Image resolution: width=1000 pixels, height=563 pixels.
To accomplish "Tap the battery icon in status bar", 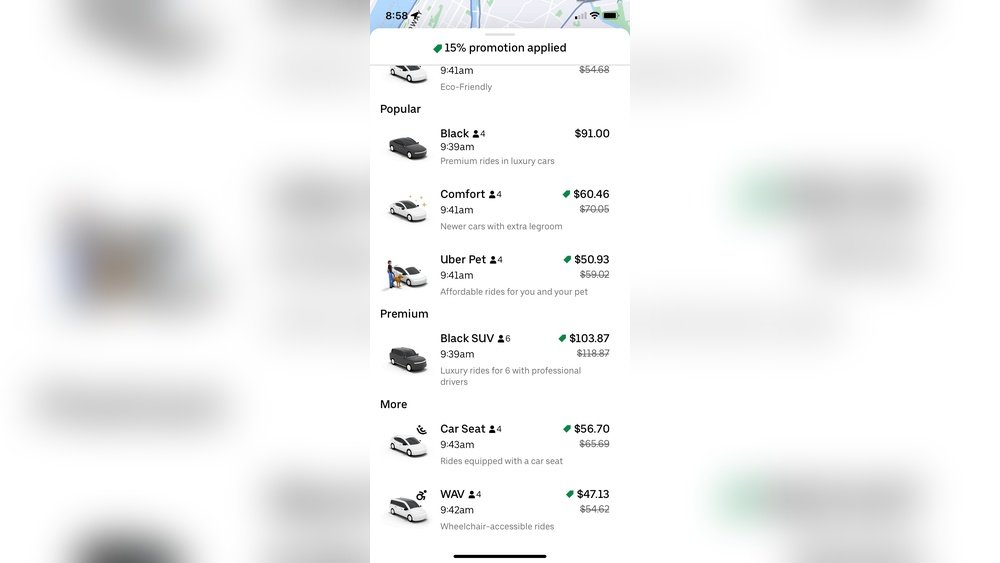I will [610, 16].
